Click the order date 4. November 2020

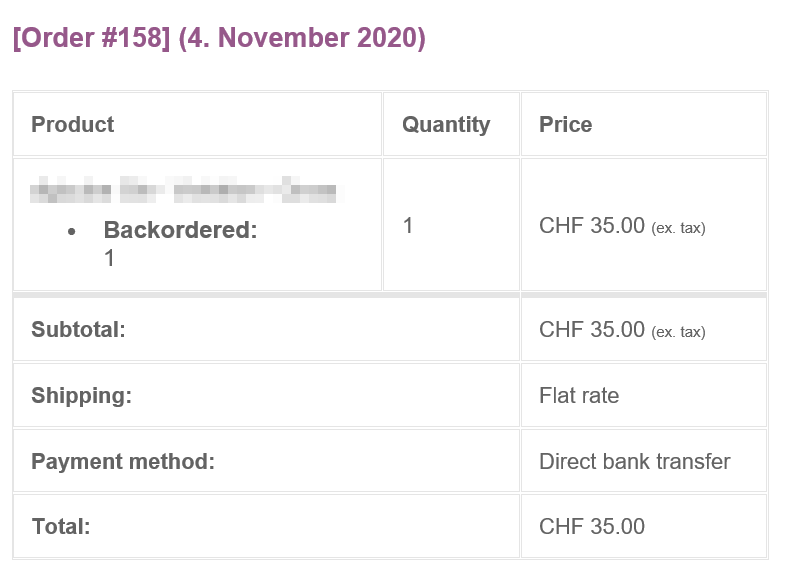click(301, 38)
